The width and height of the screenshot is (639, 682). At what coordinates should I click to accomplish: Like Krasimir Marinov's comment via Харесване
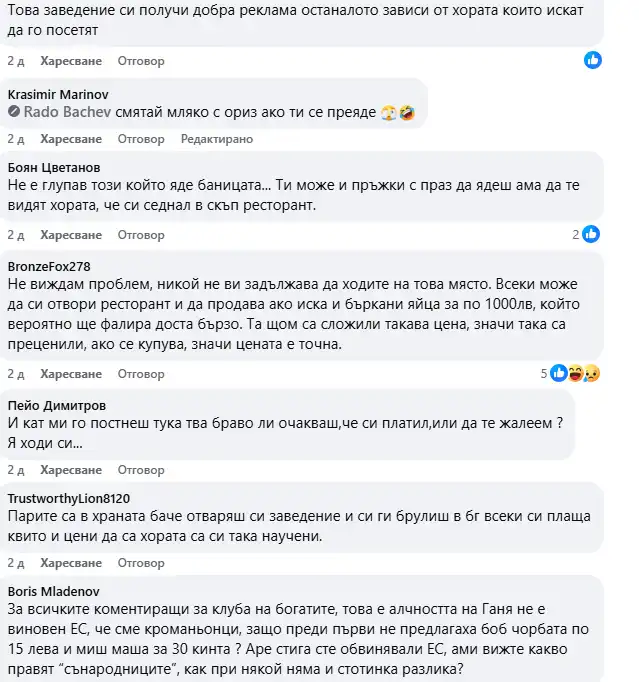tap(71, 139)
